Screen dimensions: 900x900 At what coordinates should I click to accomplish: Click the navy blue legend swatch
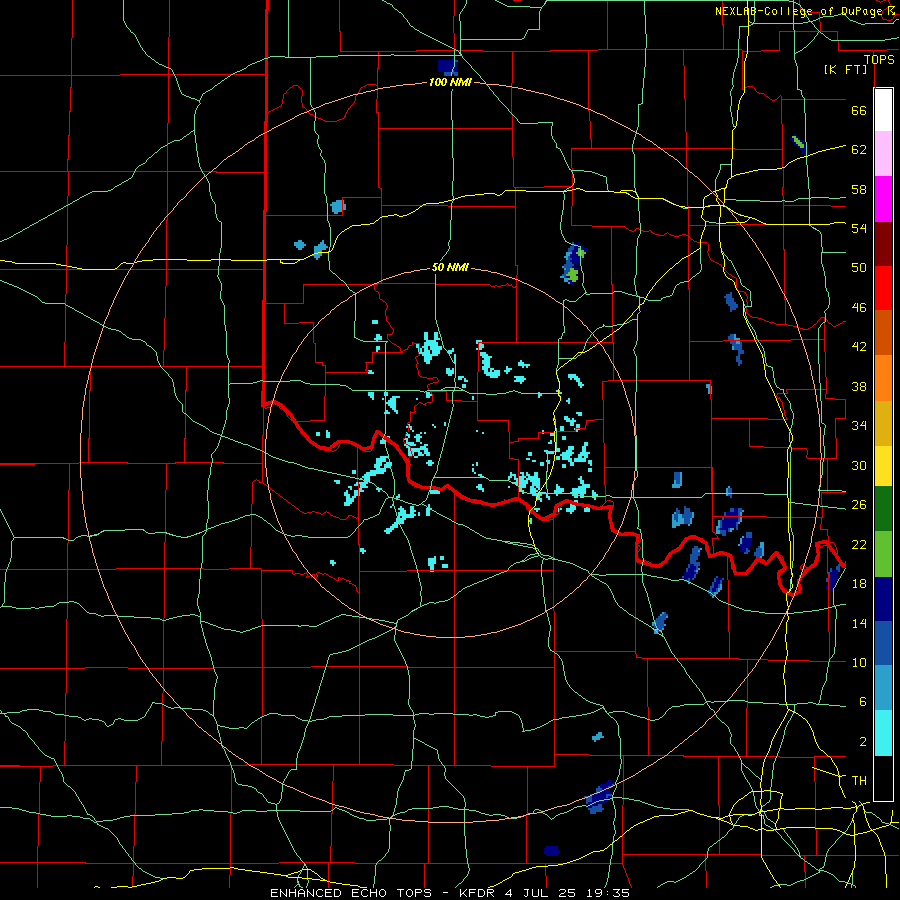883,599
